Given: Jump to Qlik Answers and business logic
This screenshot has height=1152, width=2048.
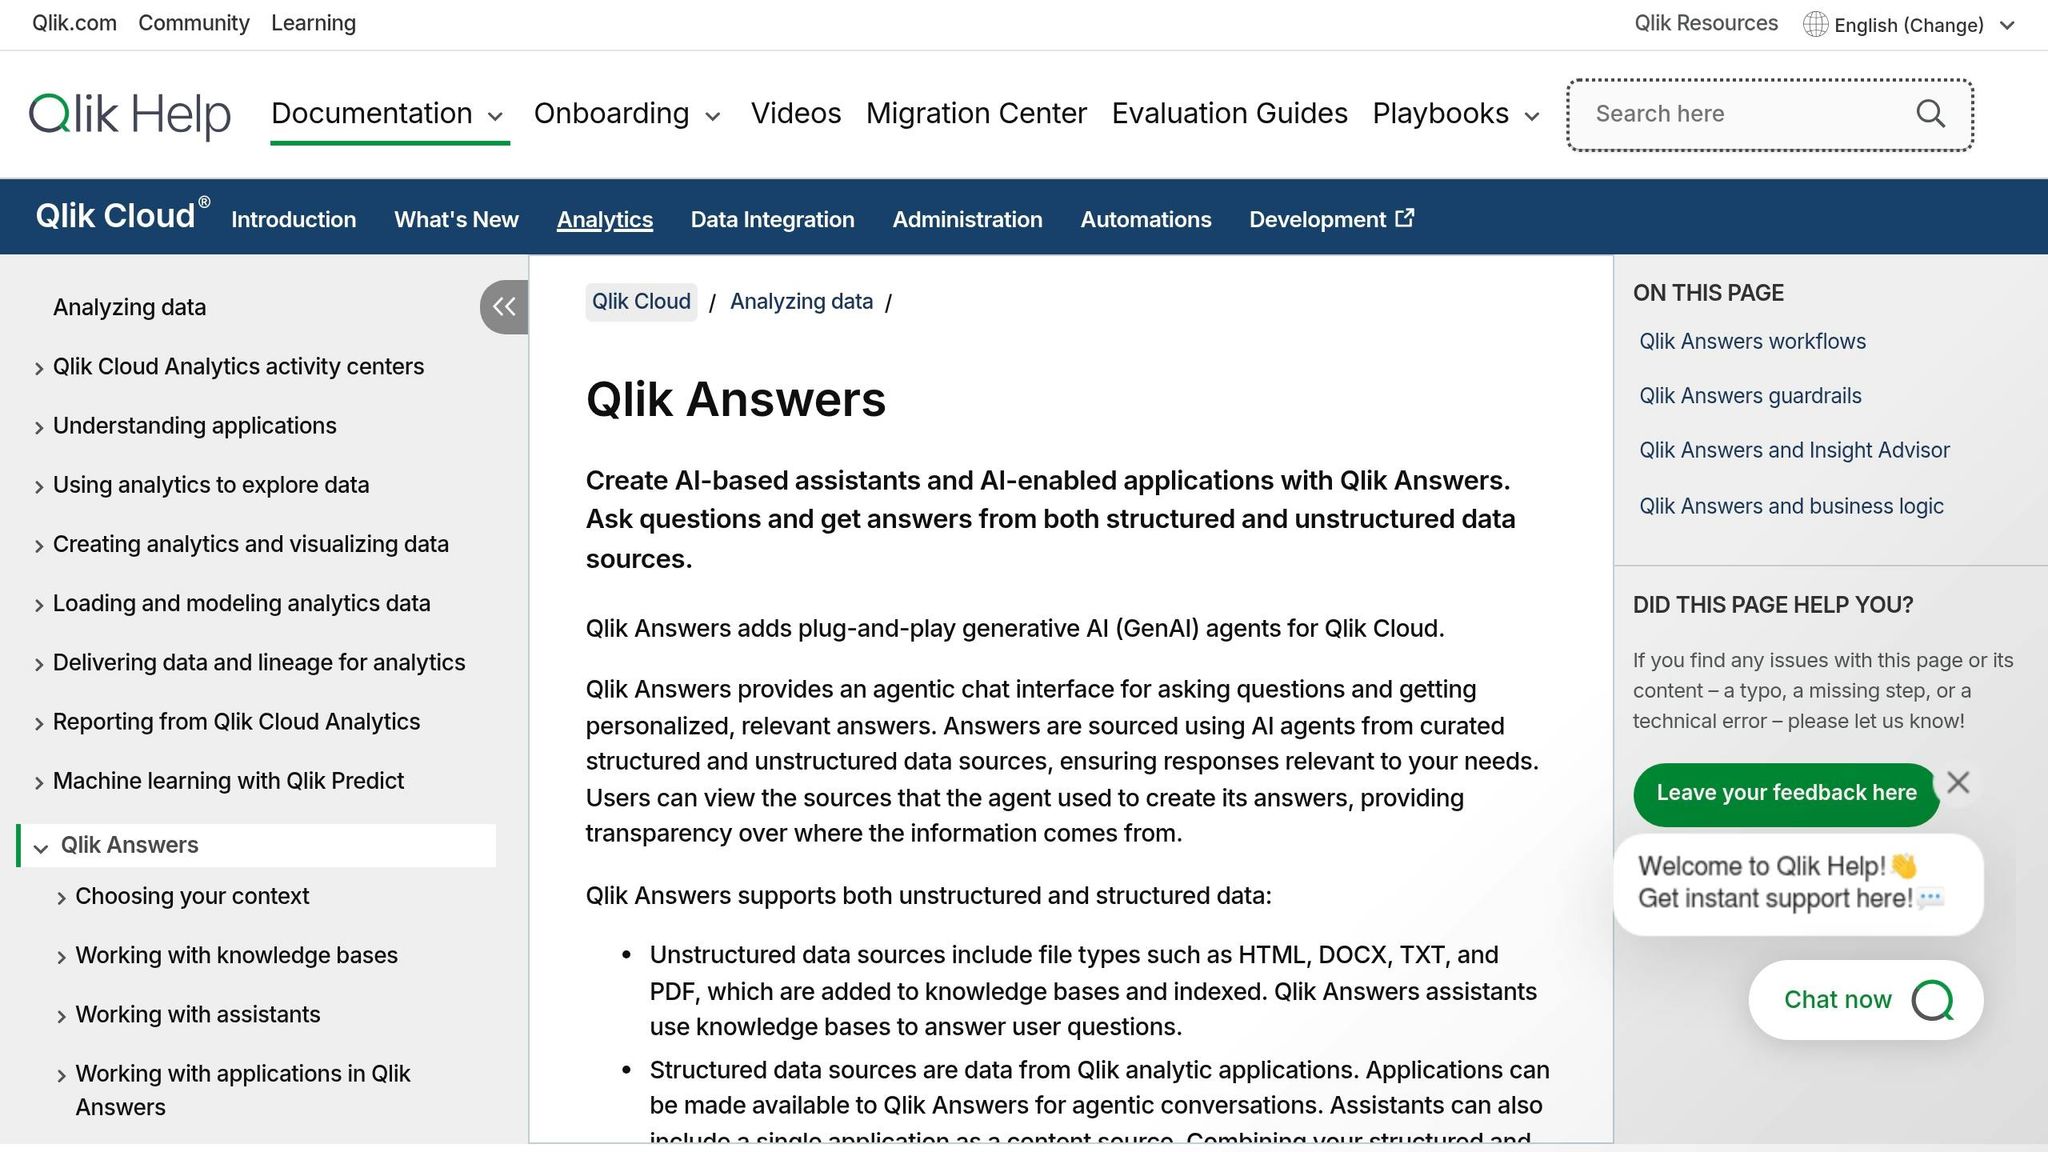Looking at the screenshot, I should [x=1791, y=506].
